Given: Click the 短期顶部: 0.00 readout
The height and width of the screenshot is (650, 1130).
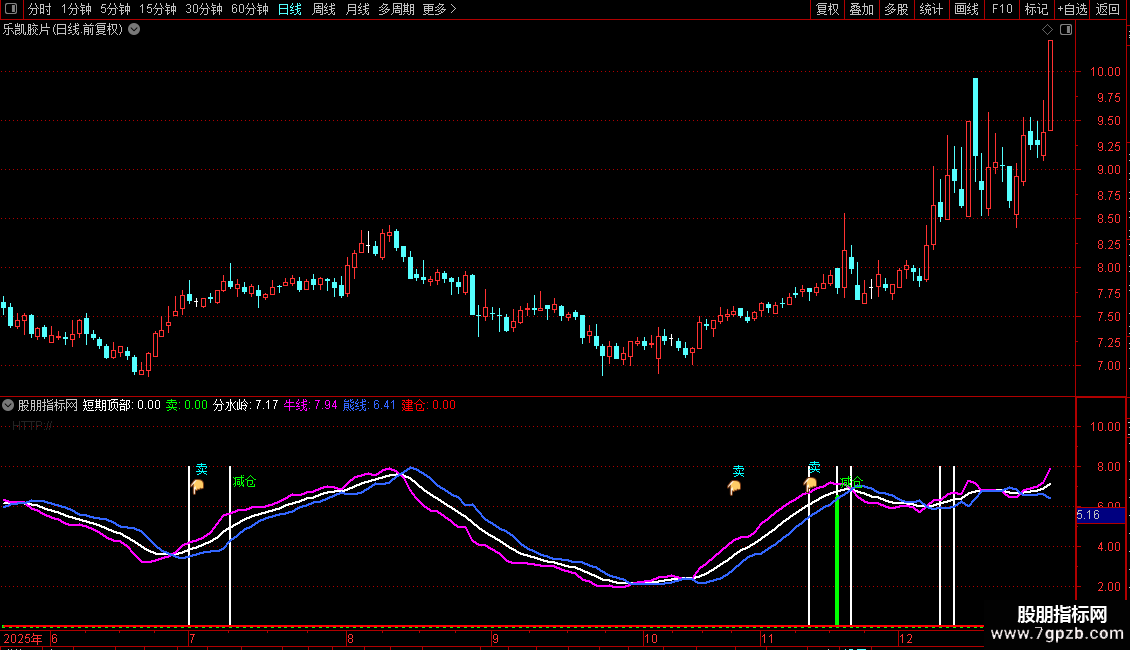Looking at the screenshot, I should pyautogui.click(x=121, y=405).
